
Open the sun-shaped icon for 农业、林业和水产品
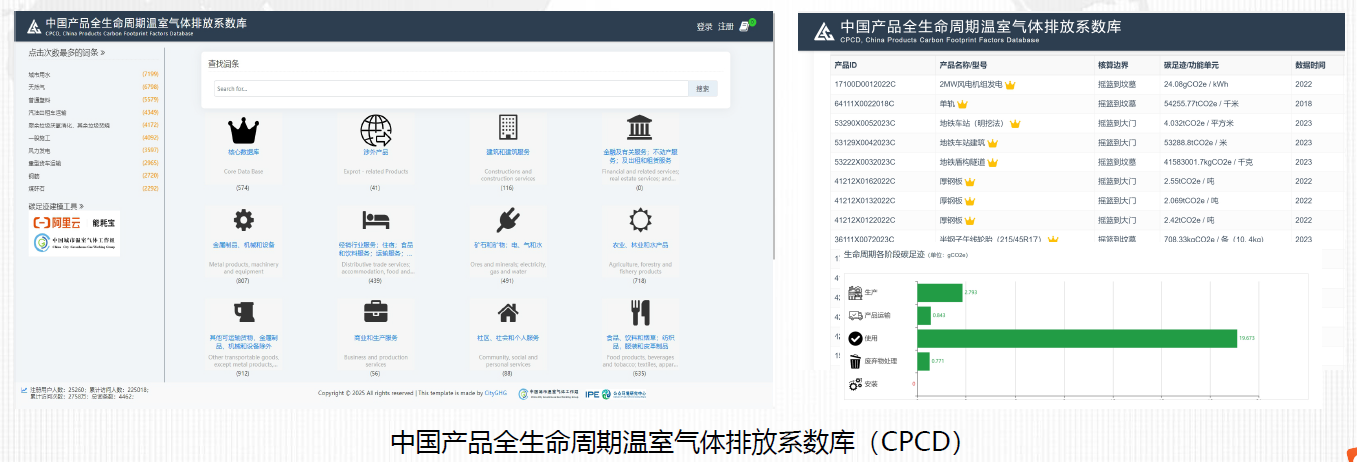tap(640, 220)
